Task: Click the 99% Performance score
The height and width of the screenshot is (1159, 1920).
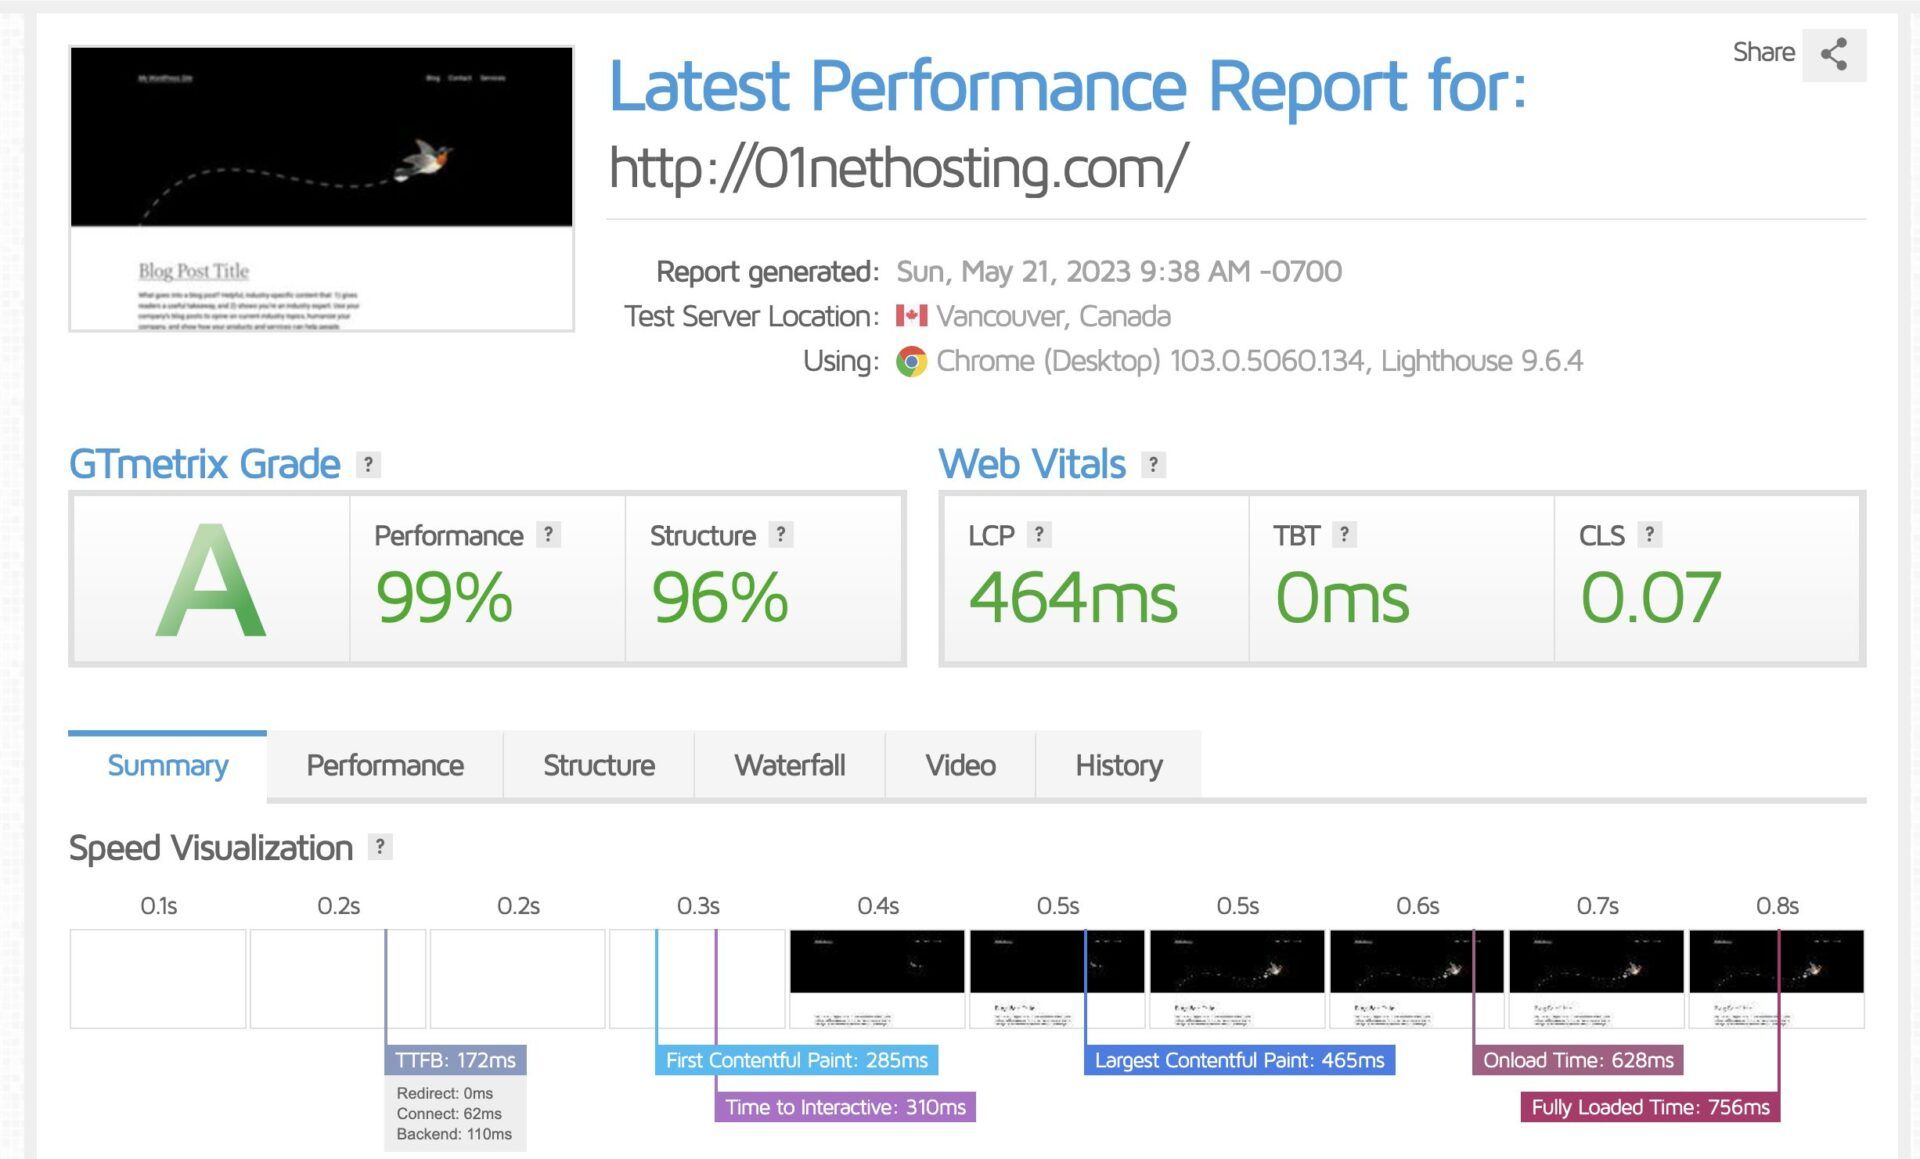Action: tap(444, 597)
